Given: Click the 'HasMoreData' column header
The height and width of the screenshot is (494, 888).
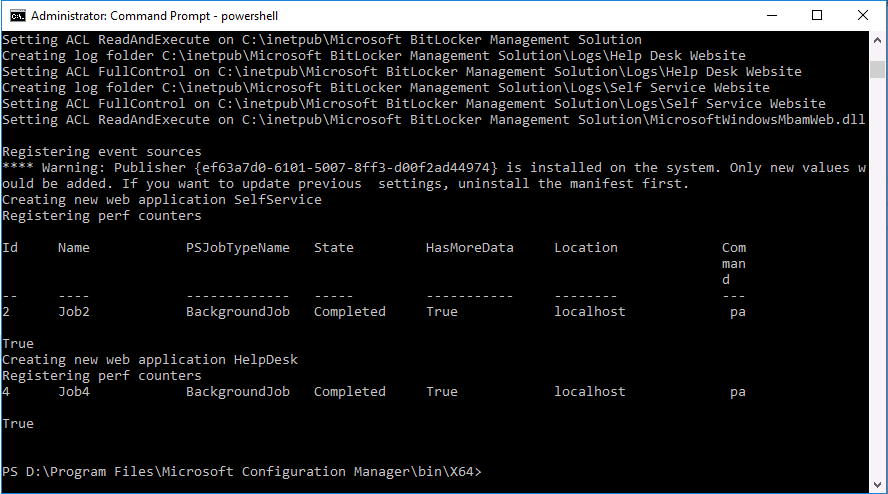Looking at the screenshot, I should pos(469,248).
